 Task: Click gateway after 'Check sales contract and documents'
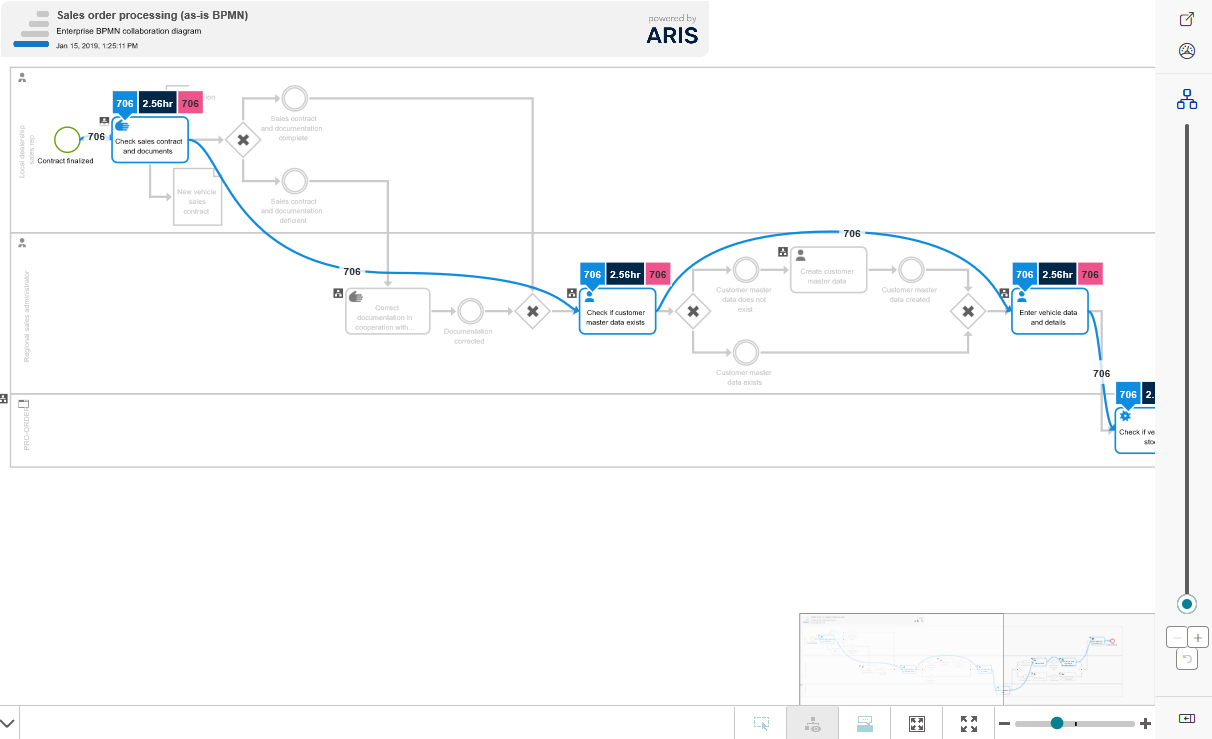243,139
